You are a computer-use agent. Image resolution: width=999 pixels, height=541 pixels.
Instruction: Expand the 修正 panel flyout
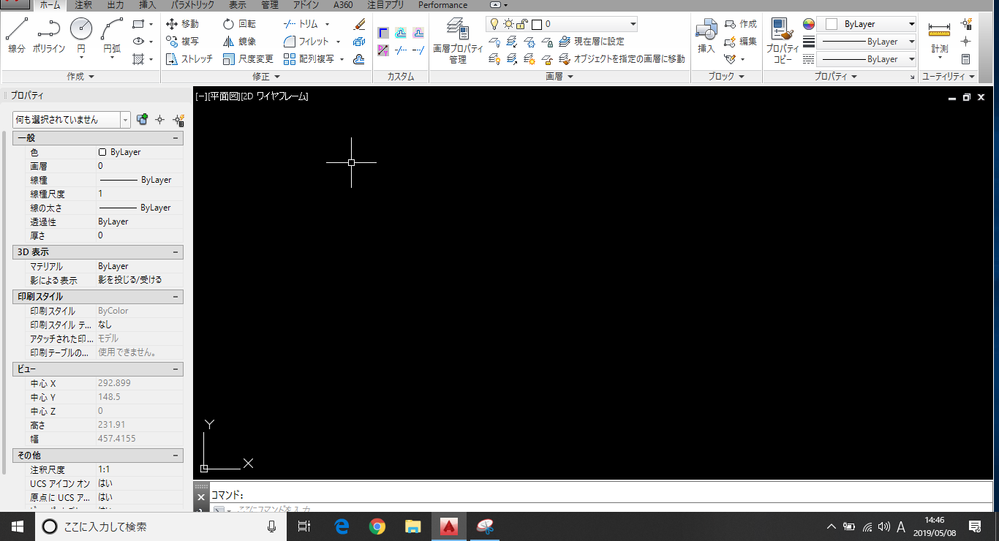pos(266,76)
